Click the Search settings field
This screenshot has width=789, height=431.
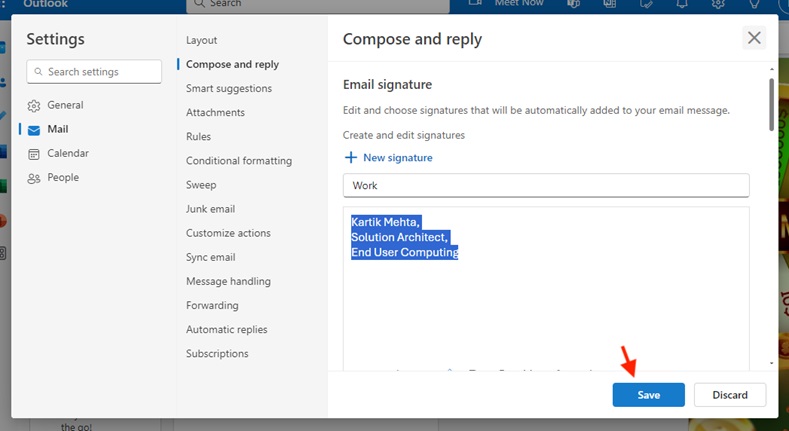pyautogui.click(x=94, y=72)
